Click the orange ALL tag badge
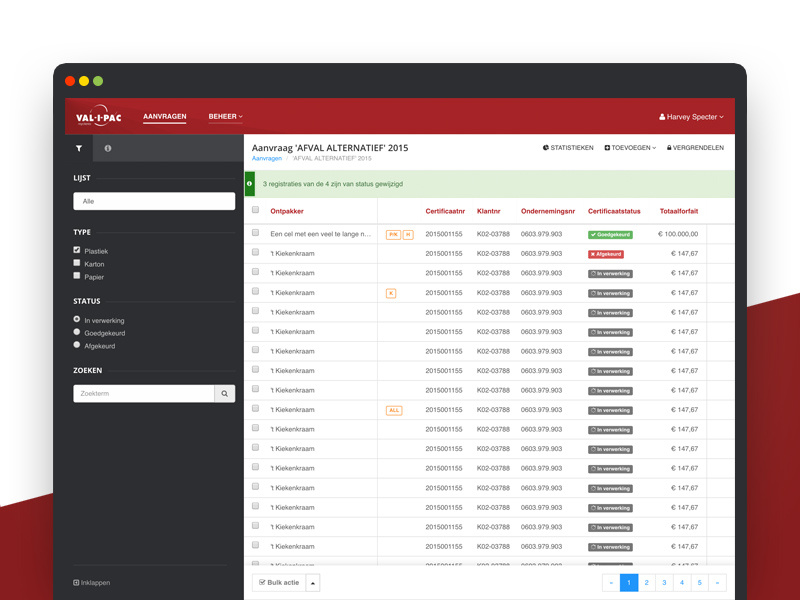The image size is (800, 600). (393, 410)
